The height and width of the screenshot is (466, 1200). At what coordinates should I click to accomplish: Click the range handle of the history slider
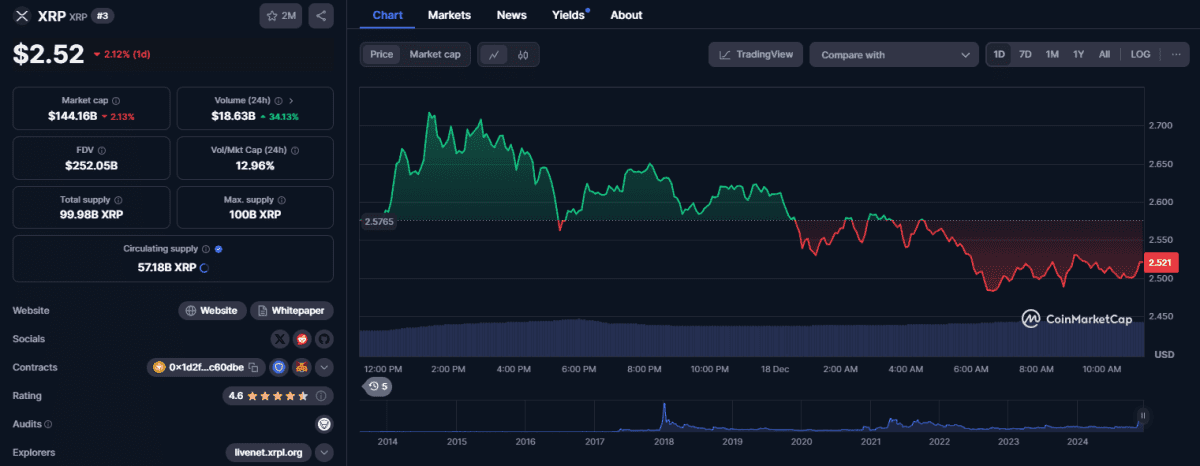point(1142,415)
